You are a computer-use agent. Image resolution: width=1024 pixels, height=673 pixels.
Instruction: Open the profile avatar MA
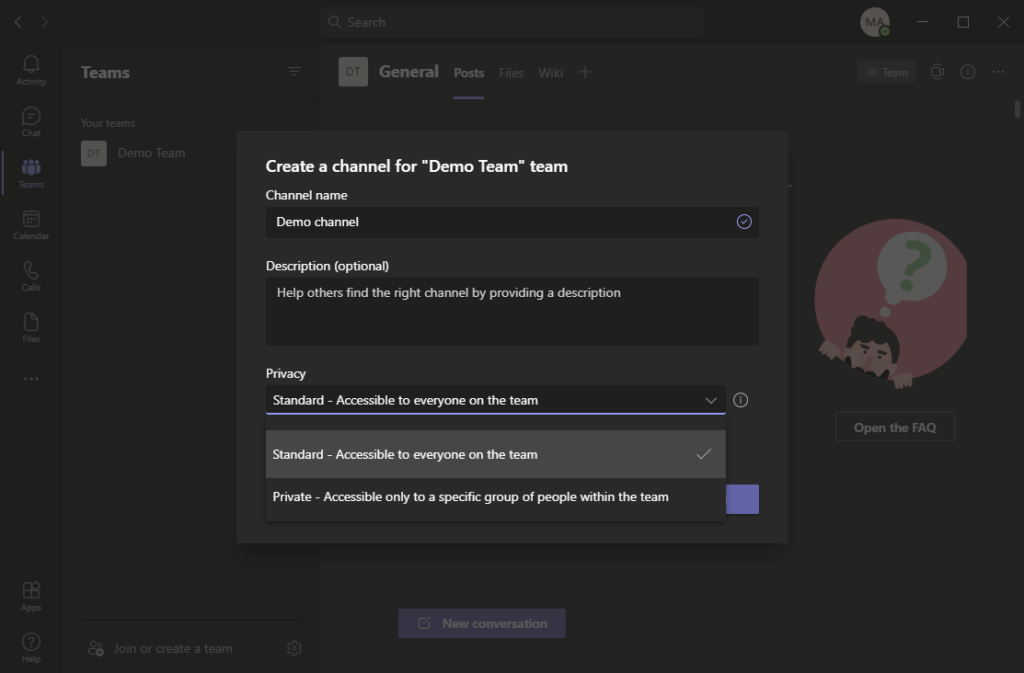click(874, 22)
